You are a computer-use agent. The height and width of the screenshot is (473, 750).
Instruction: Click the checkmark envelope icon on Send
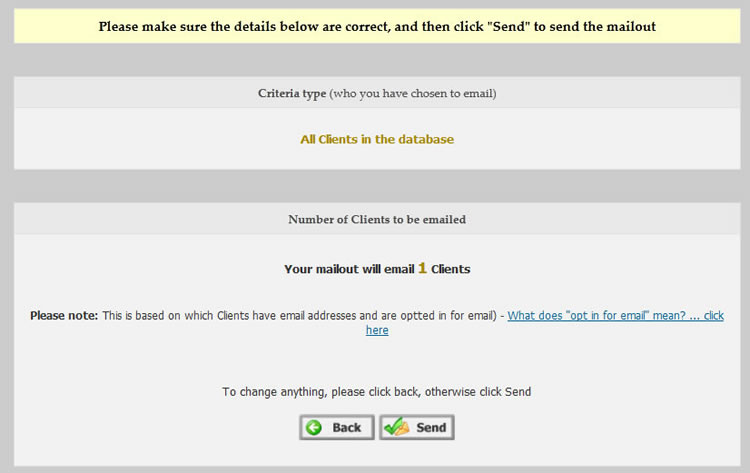[x=396, y=428]
